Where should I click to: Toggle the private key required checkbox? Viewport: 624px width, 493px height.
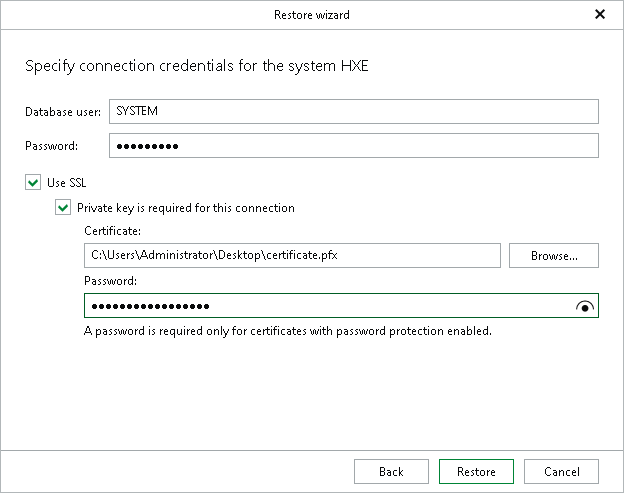pos(65,208)
